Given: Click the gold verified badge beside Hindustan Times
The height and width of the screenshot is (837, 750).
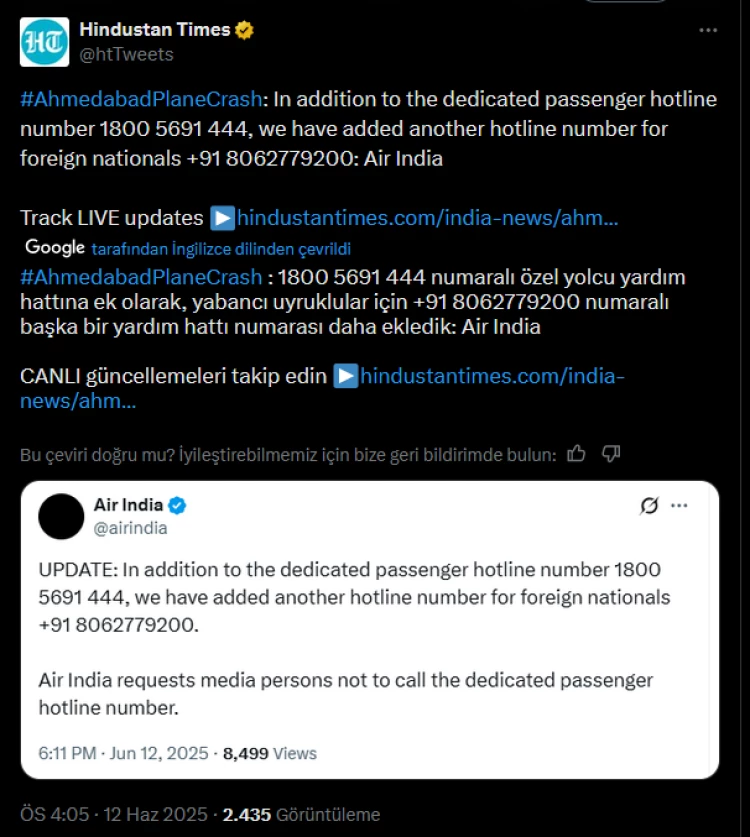Looking at the screenshot, I should click(x=244, y=30).
